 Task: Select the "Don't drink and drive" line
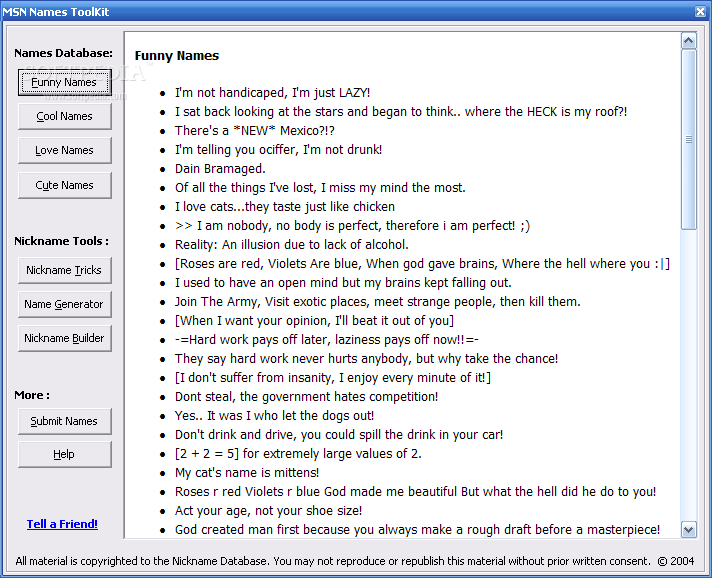pos(339,435)
